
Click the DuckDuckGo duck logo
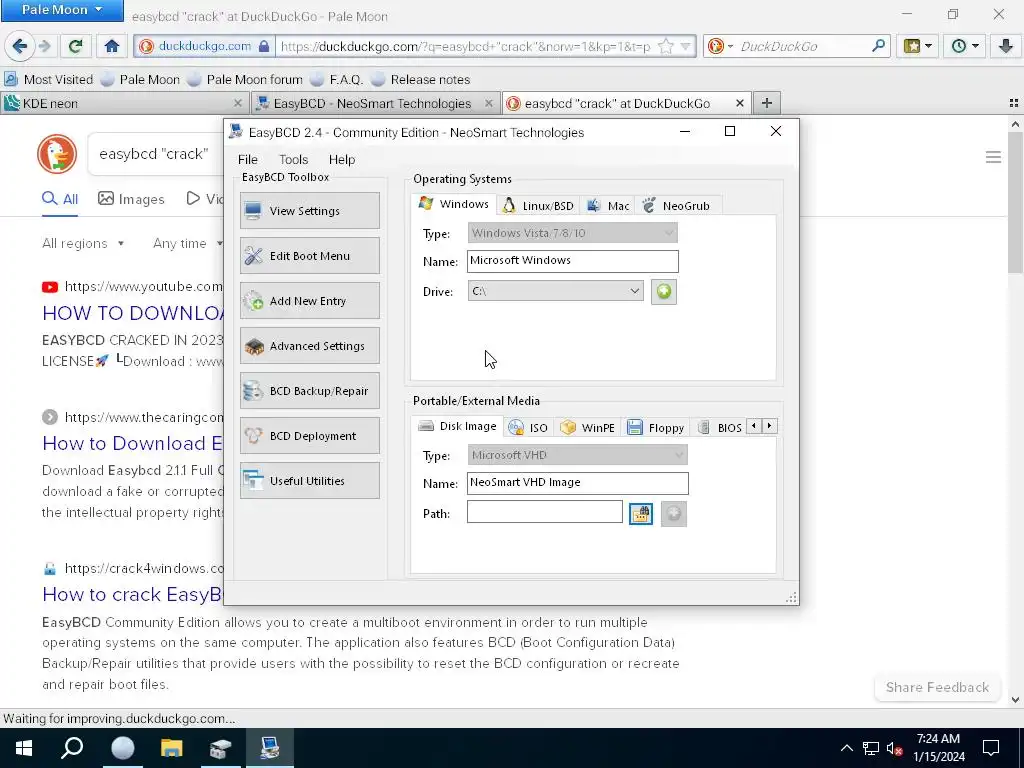(57, 154)
